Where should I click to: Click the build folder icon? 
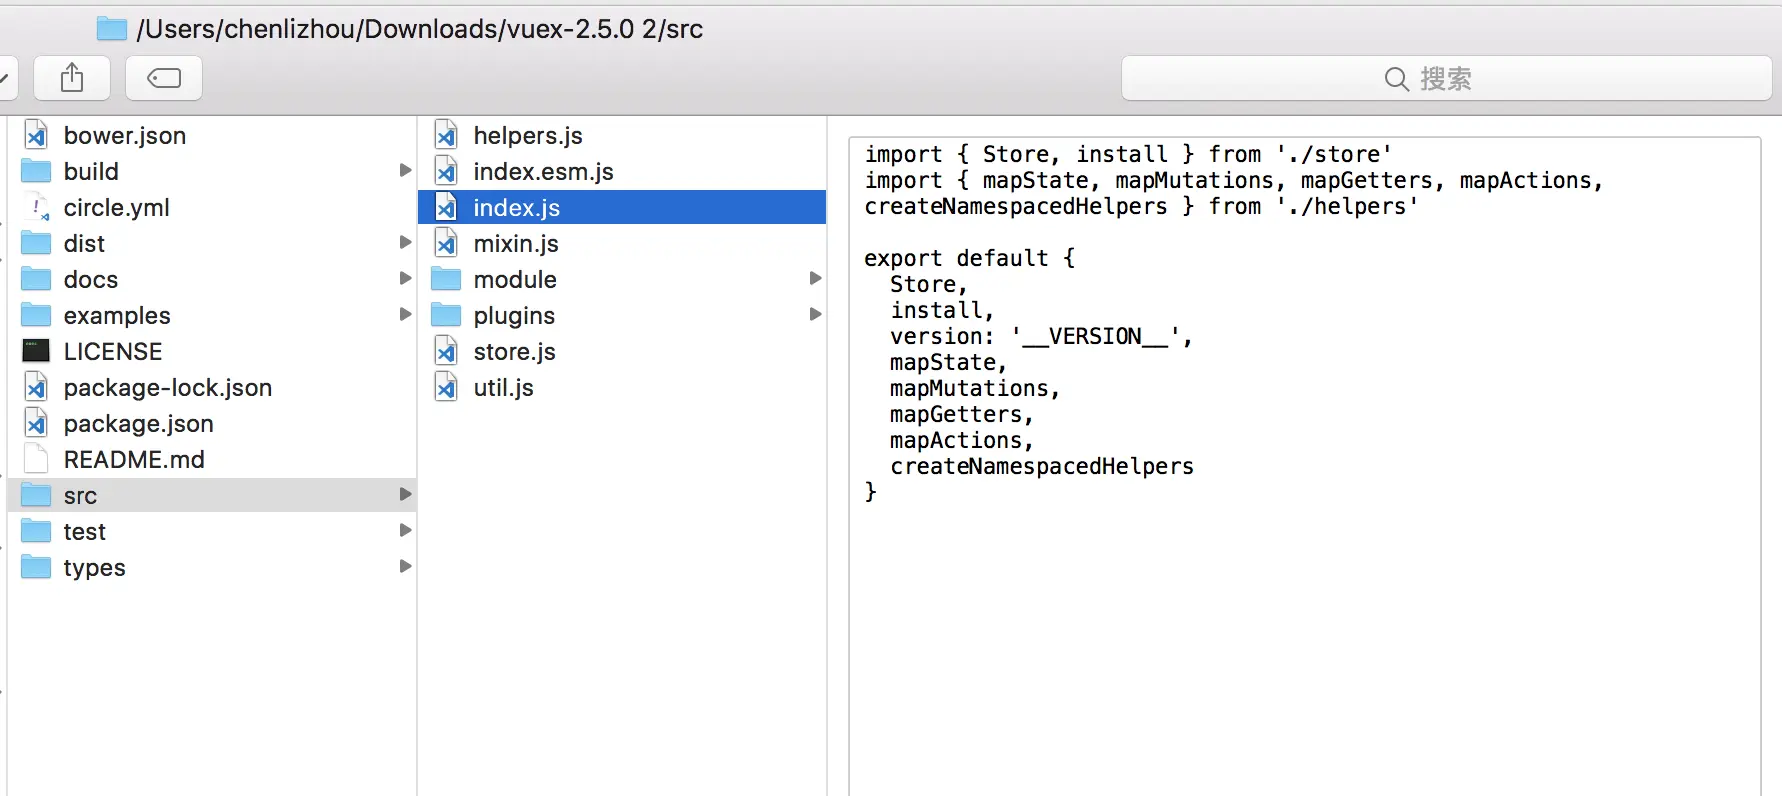36,171
